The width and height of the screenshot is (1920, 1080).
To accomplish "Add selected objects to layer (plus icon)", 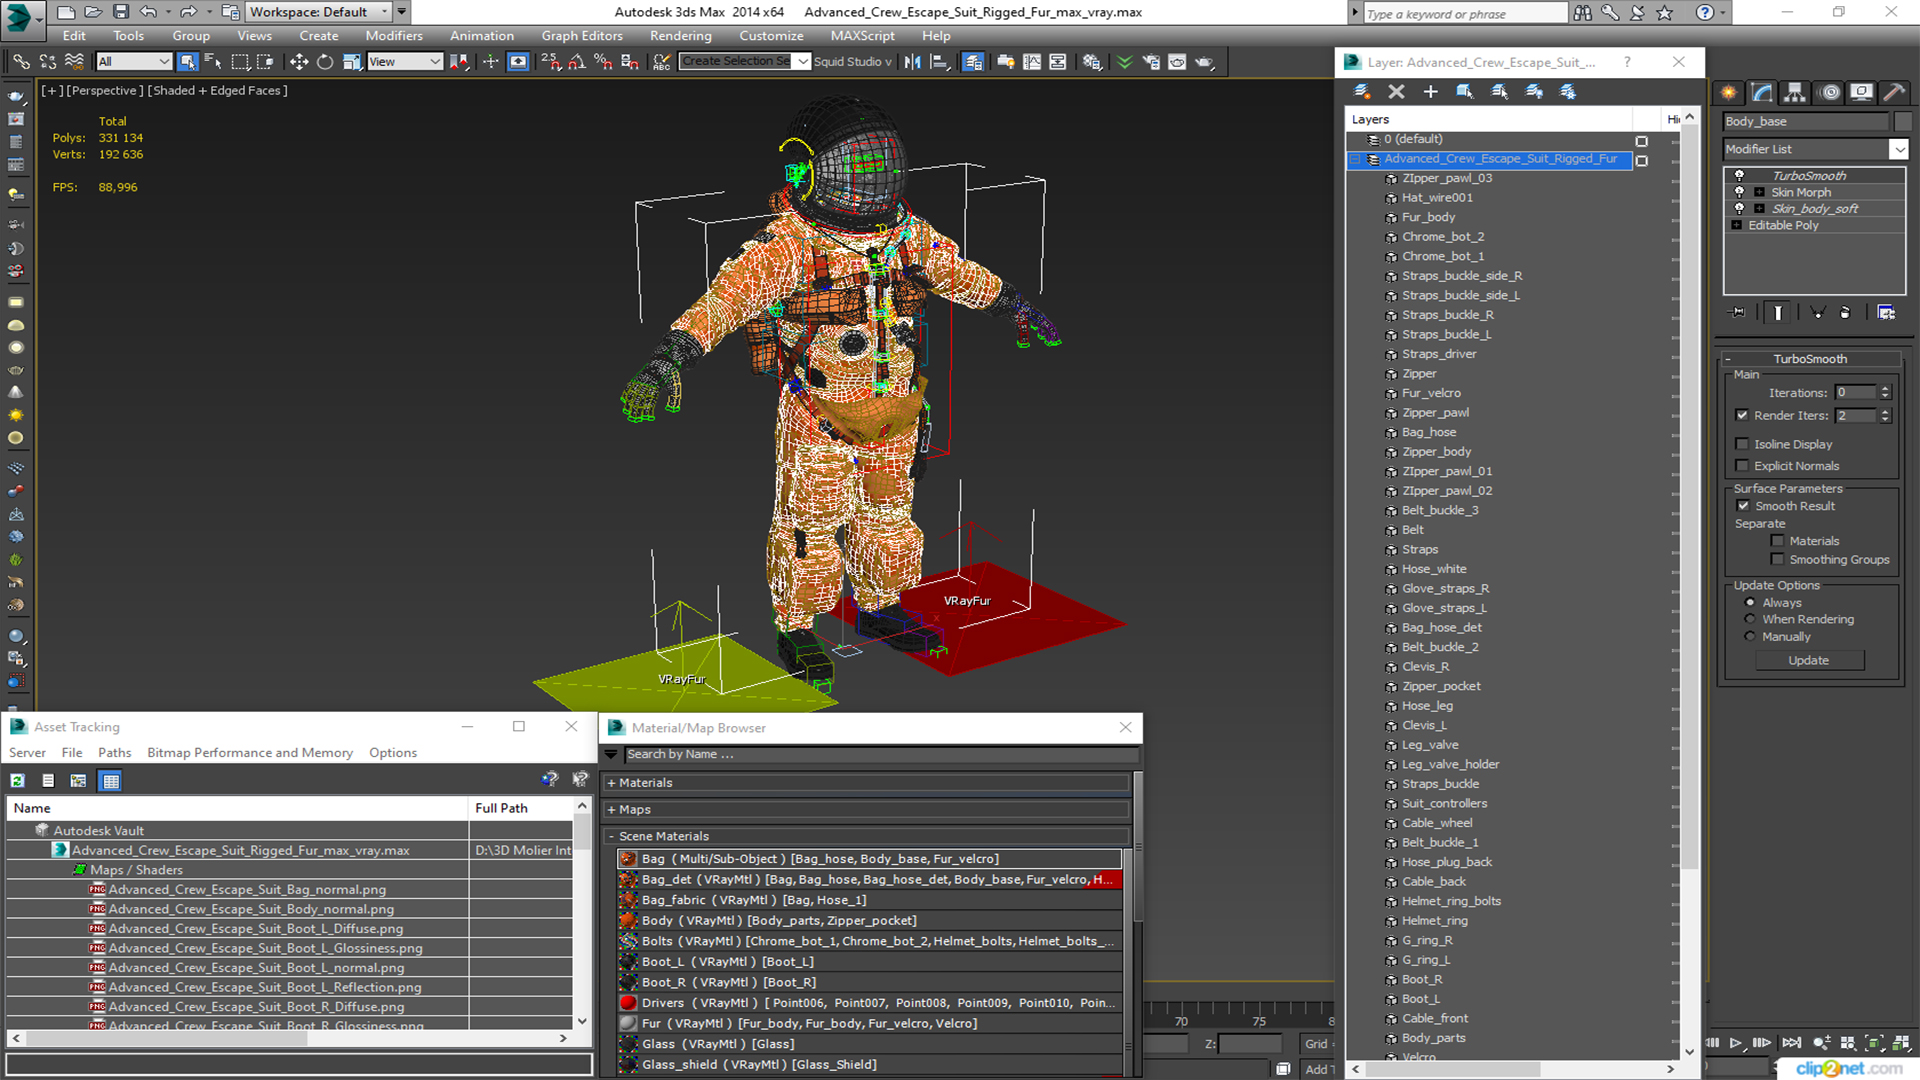I will tap(1431, 91).
